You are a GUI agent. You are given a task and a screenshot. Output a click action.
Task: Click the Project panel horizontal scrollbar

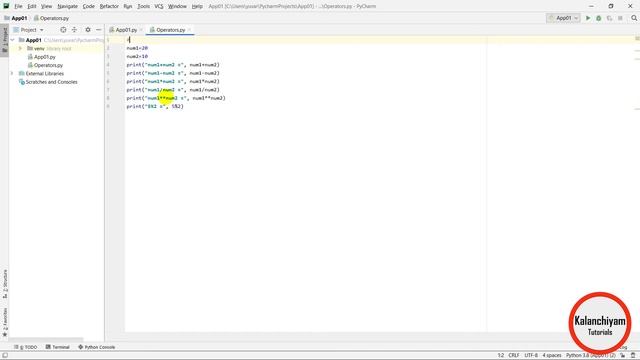(46, 339)
